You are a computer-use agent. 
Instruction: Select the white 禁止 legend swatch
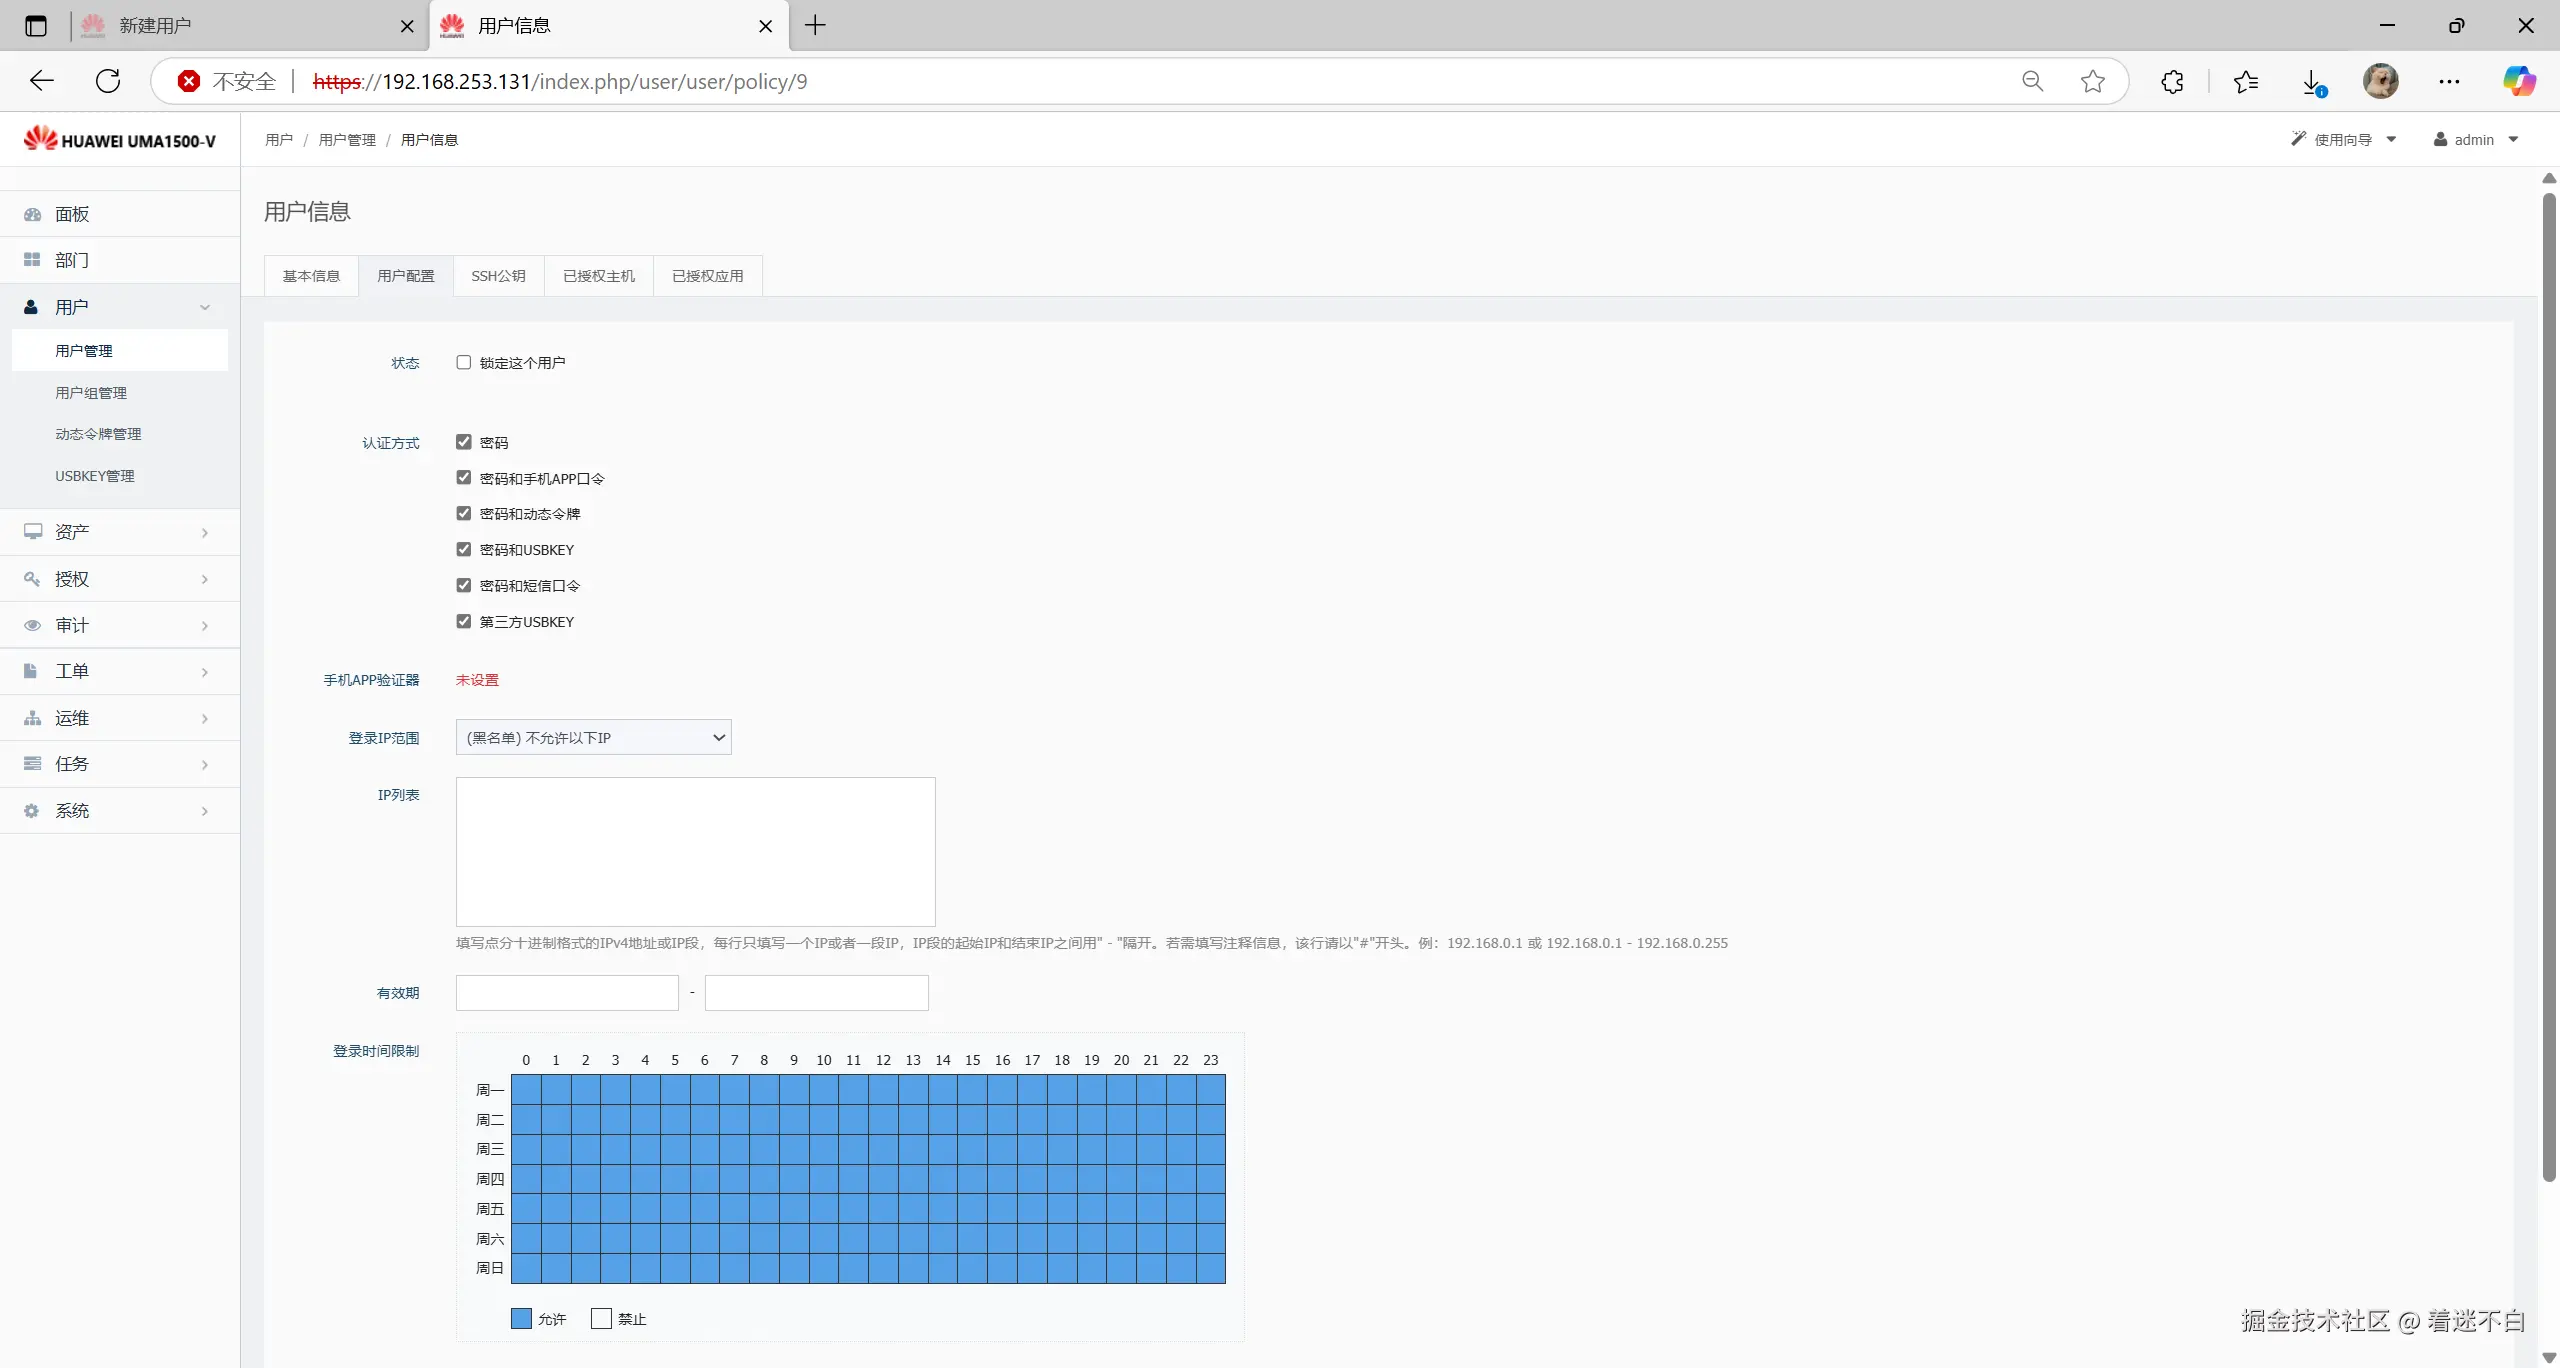(x=601, y=1319)
